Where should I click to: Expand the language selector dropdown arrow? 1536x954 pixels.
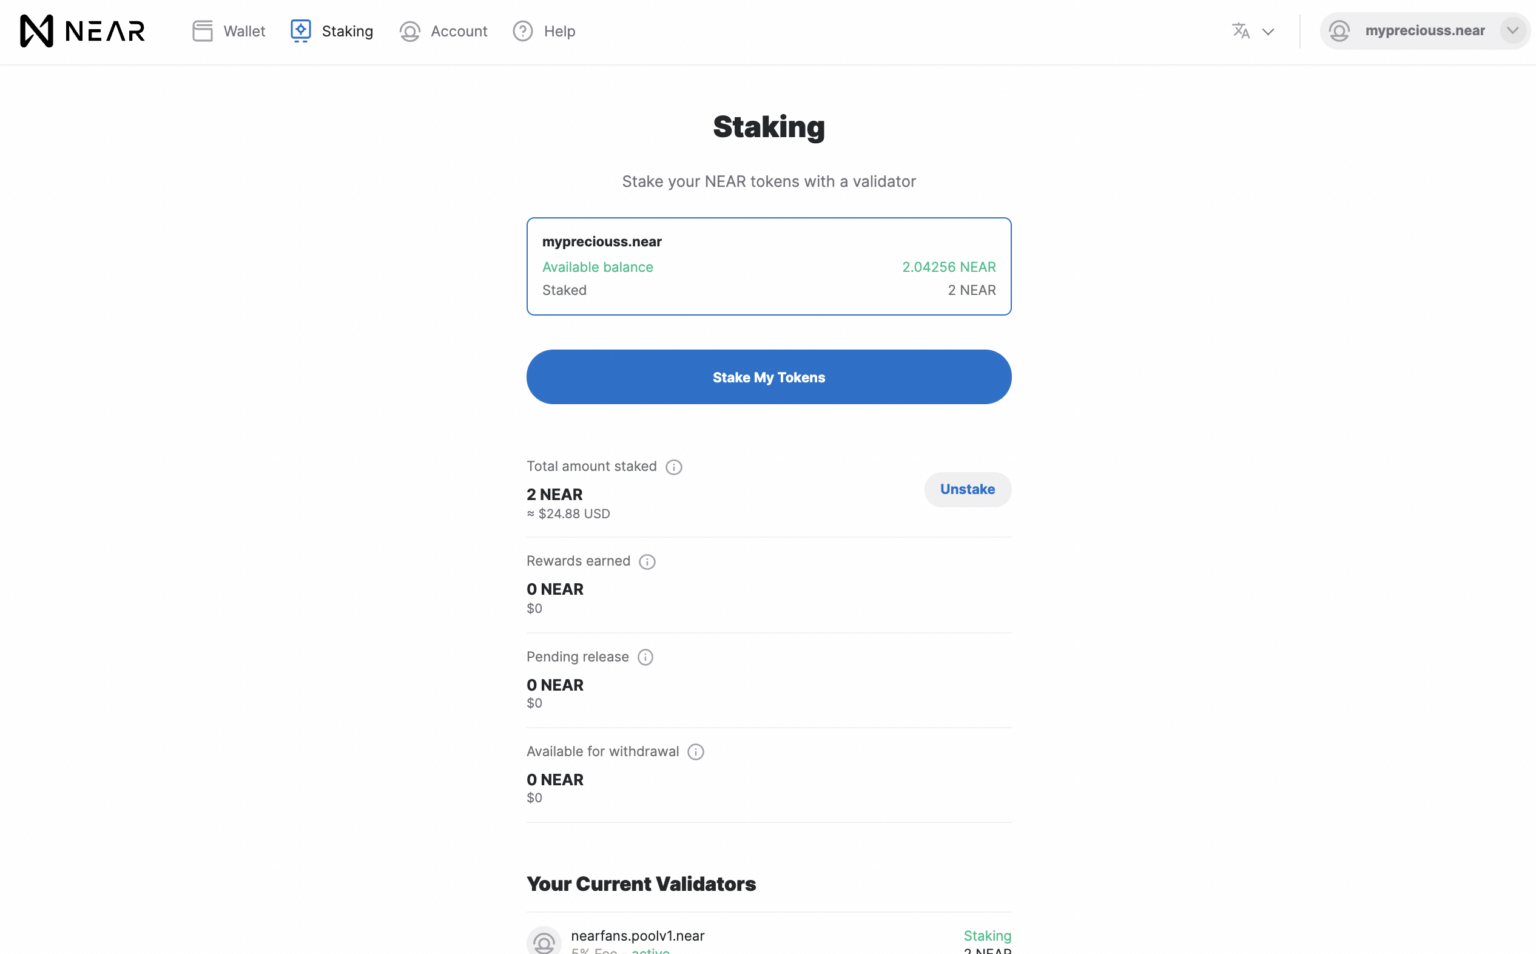tap(1268, 31)
